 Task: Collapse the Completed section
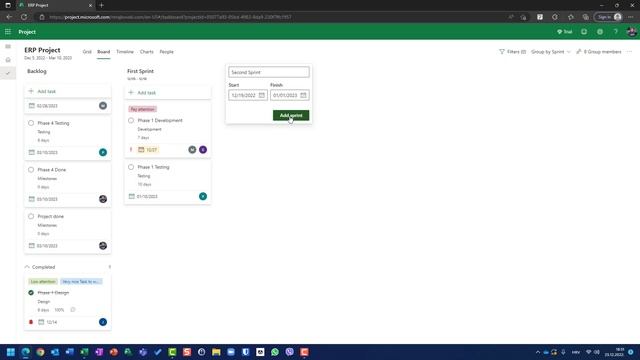[27, 267]
